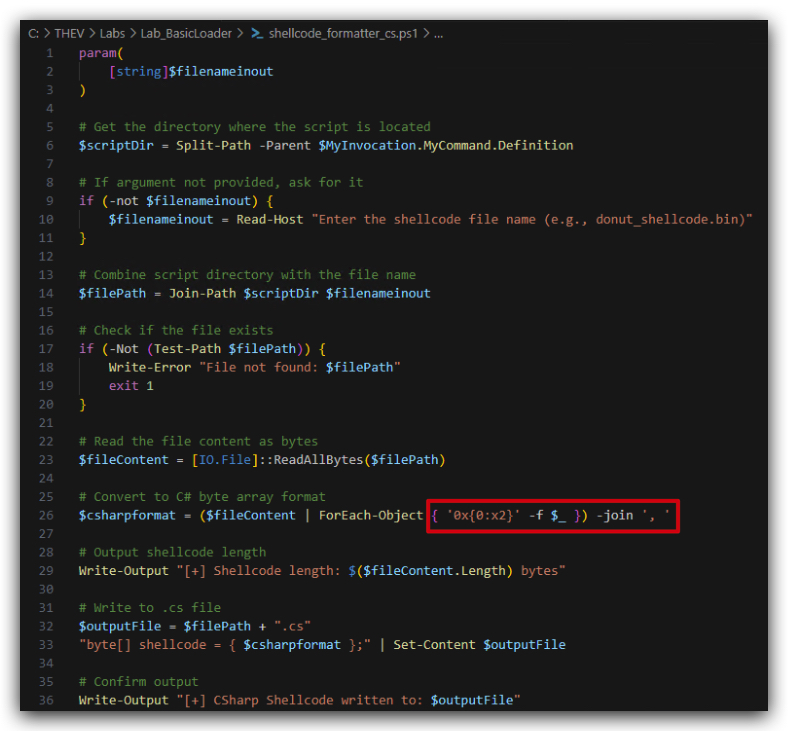Click '$outputFile' variable on line 32
The height and width of the screenshot is (731, 788).
pos(120,626)
